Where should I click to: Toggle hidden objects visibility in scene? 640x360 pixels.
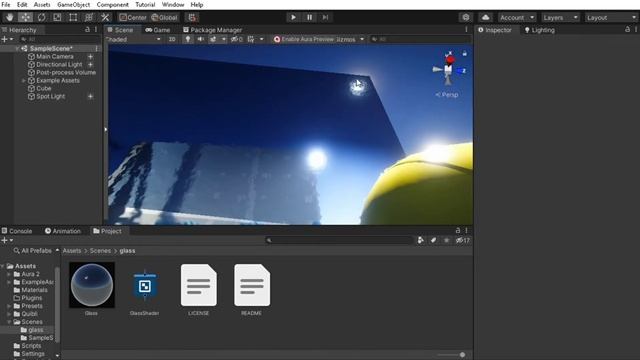tap(237, 39)
